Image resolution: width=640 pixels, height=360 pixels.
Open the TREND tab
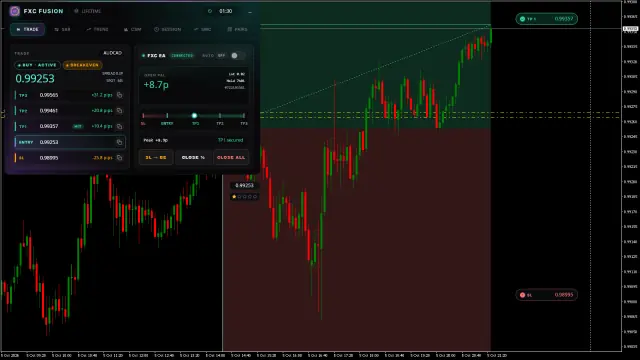click(x=97, y=29)
